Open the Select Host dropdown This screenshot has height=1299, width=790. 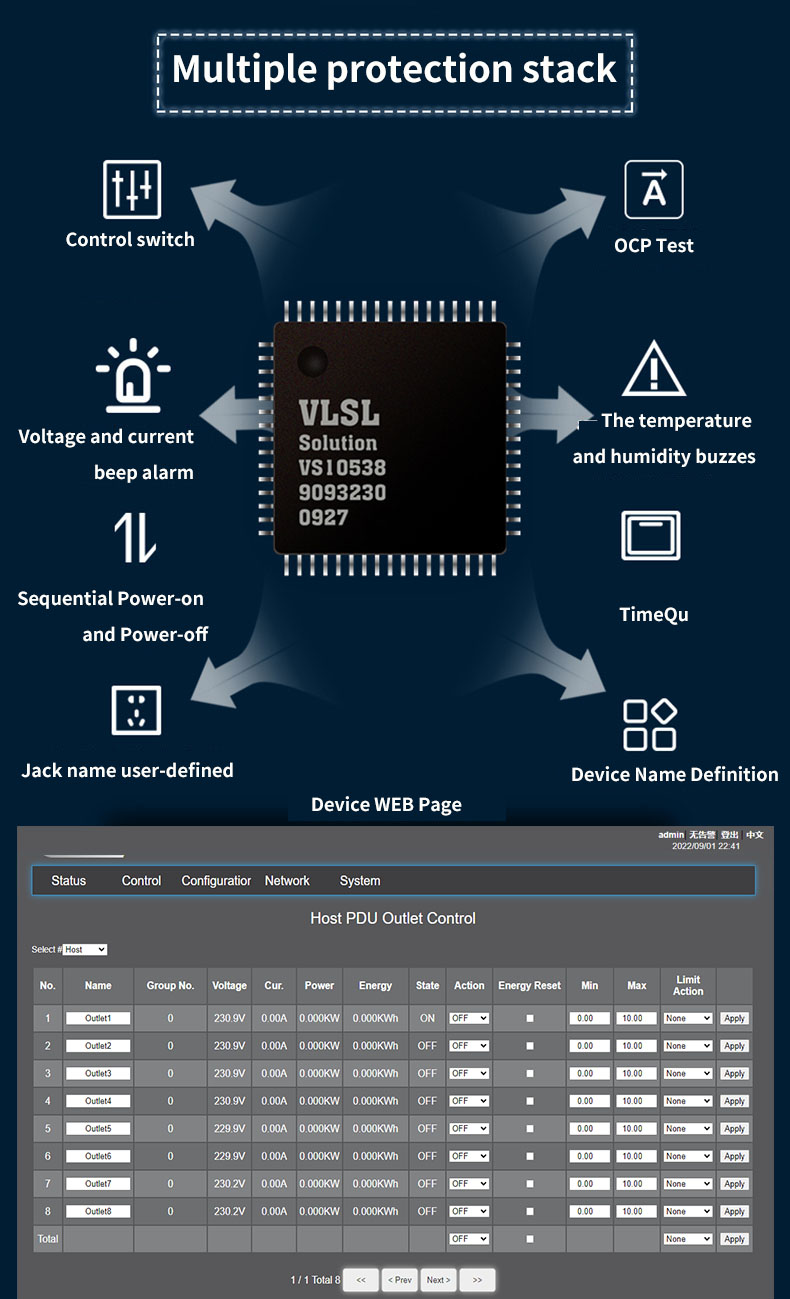(x=85, y=949)
